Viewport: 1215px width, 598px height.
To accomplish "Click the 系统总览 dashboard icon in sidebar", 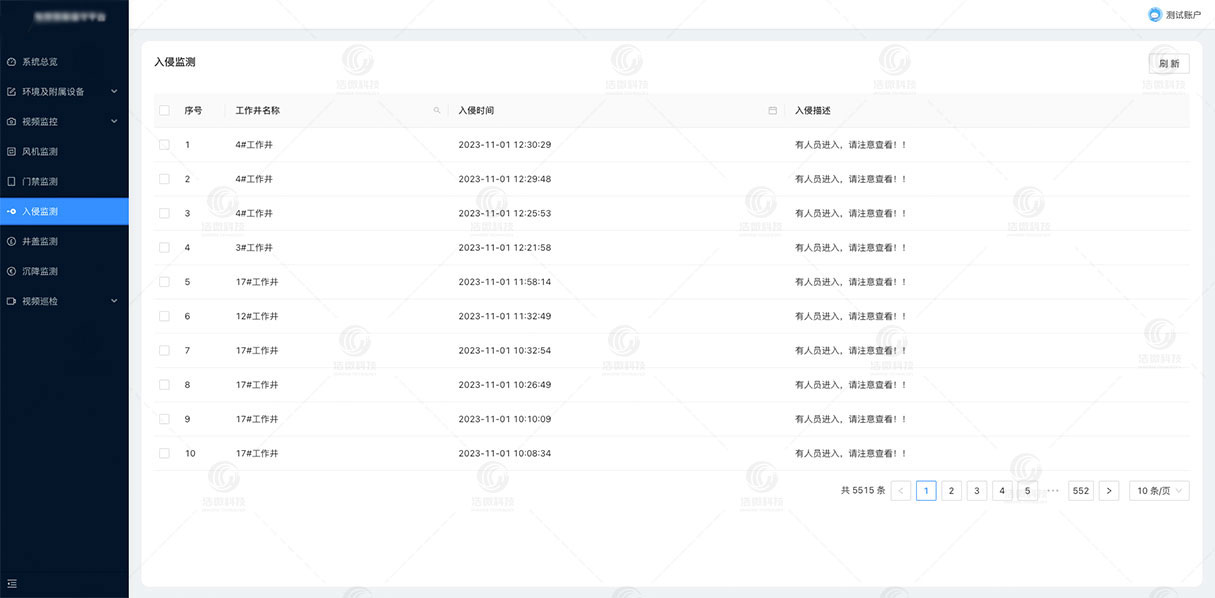I will click(12, 62).
